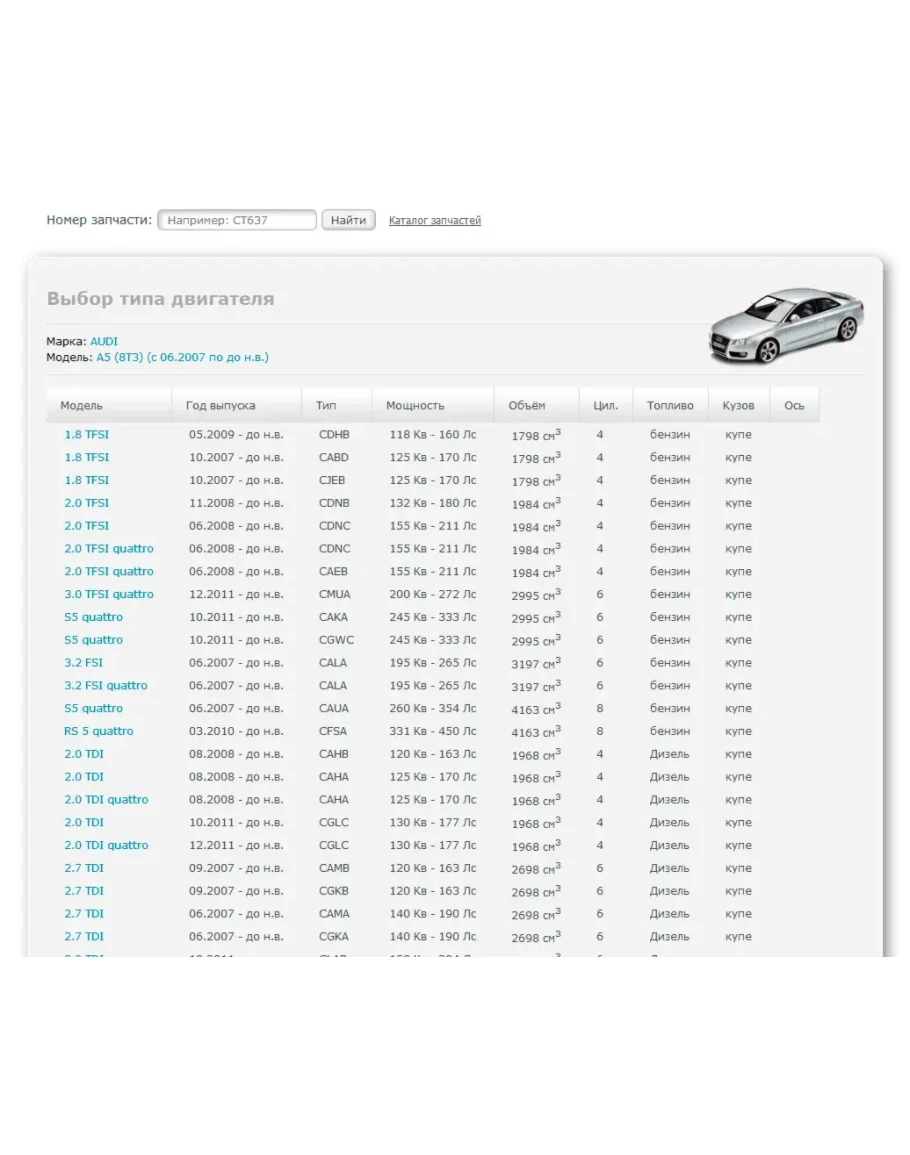The image size is (910, 1155).
Task: Follow the AUDI brand link
Action: tap(104, 342)
